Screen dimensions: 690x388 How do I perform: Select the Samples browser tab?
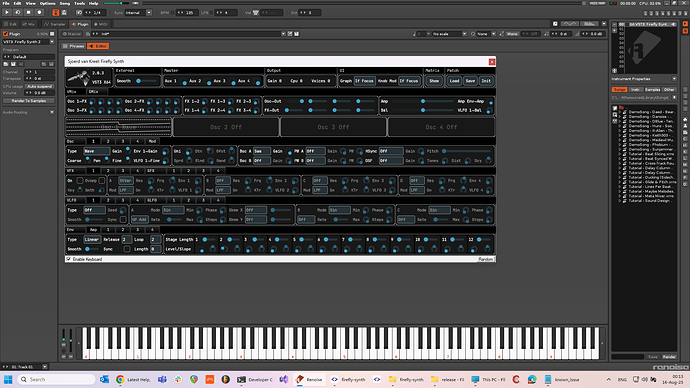click(x=653, y=89)
